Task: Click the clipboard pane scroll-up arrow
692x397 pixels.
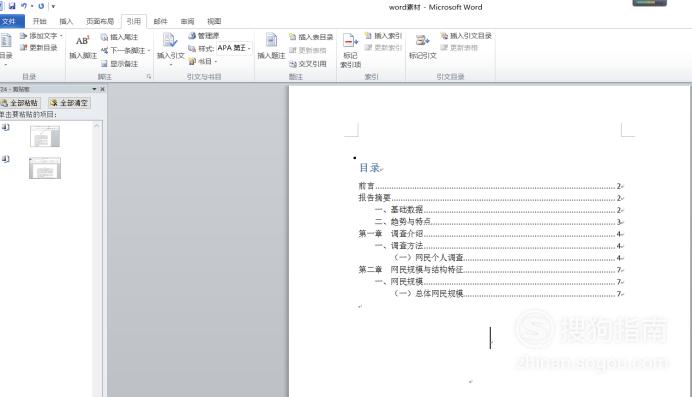Action: (x=97, y=126)
